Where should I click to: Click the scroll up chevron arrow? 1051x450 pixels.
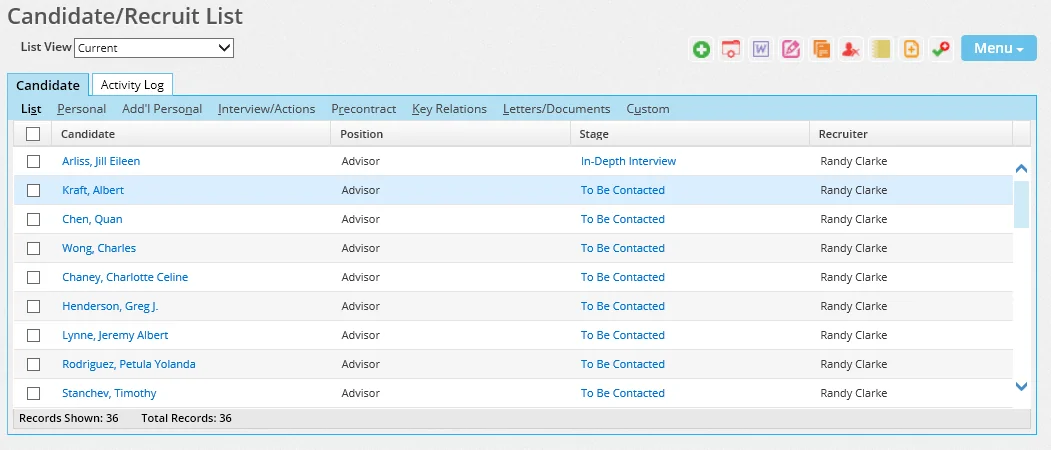point(1022,168)
